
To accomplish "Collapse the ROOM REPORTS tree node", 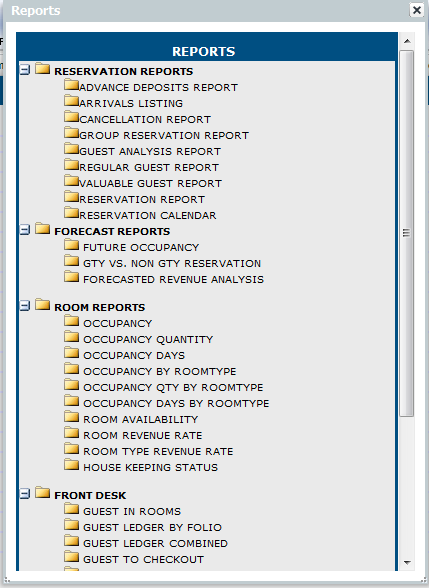I will tap(25, 306).
